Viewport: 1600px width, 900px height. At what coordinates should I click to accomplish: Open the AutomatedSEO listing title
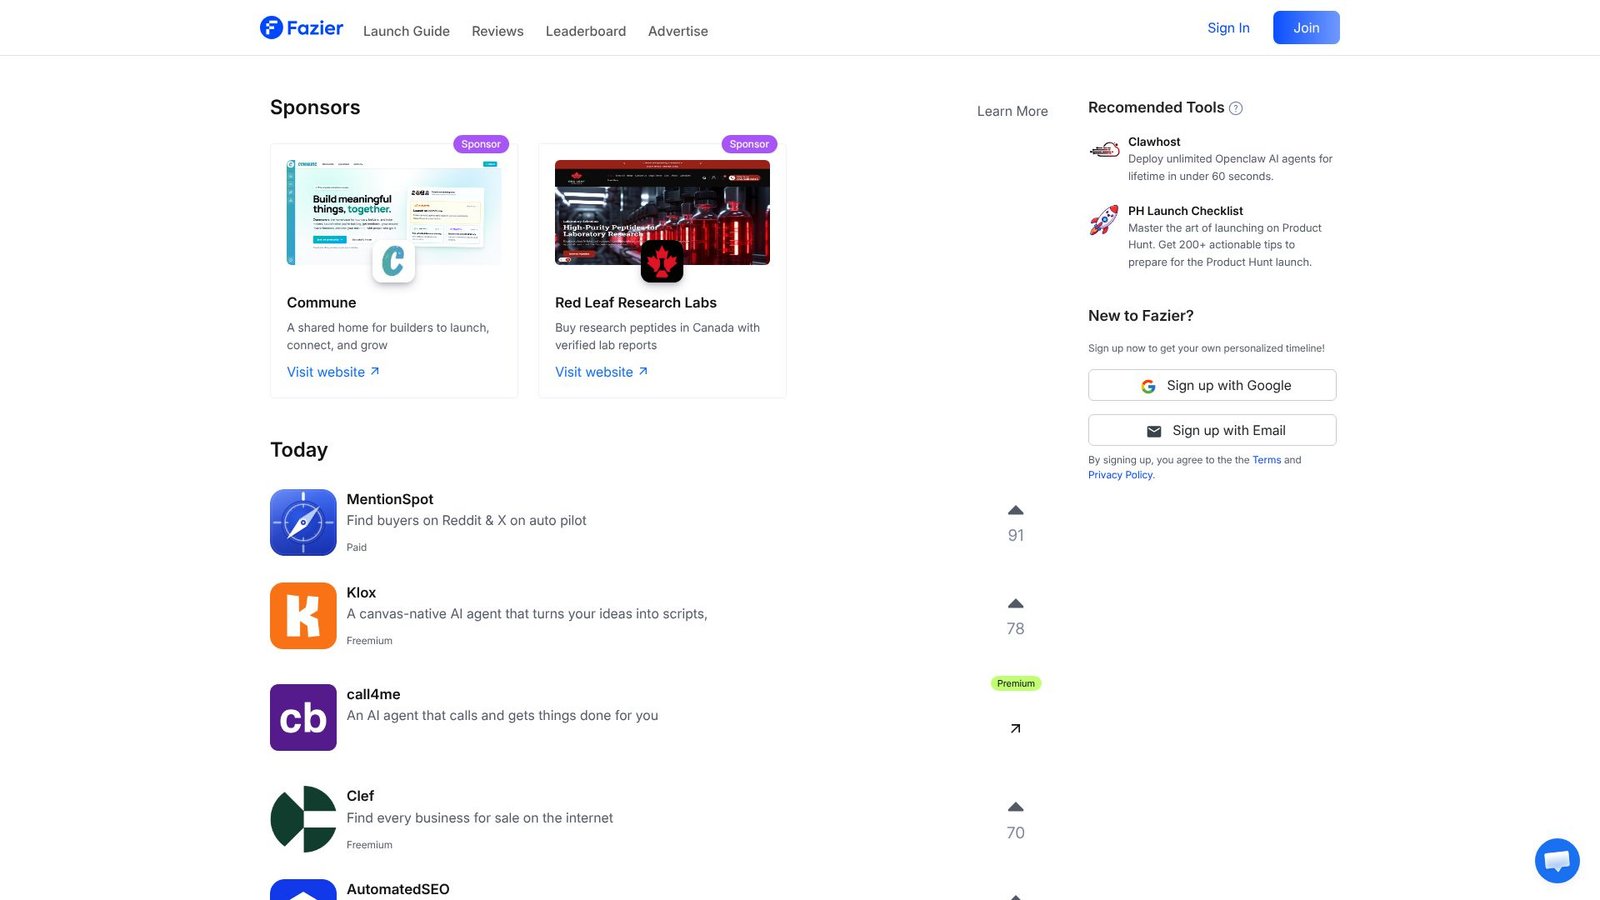point(398,889)
